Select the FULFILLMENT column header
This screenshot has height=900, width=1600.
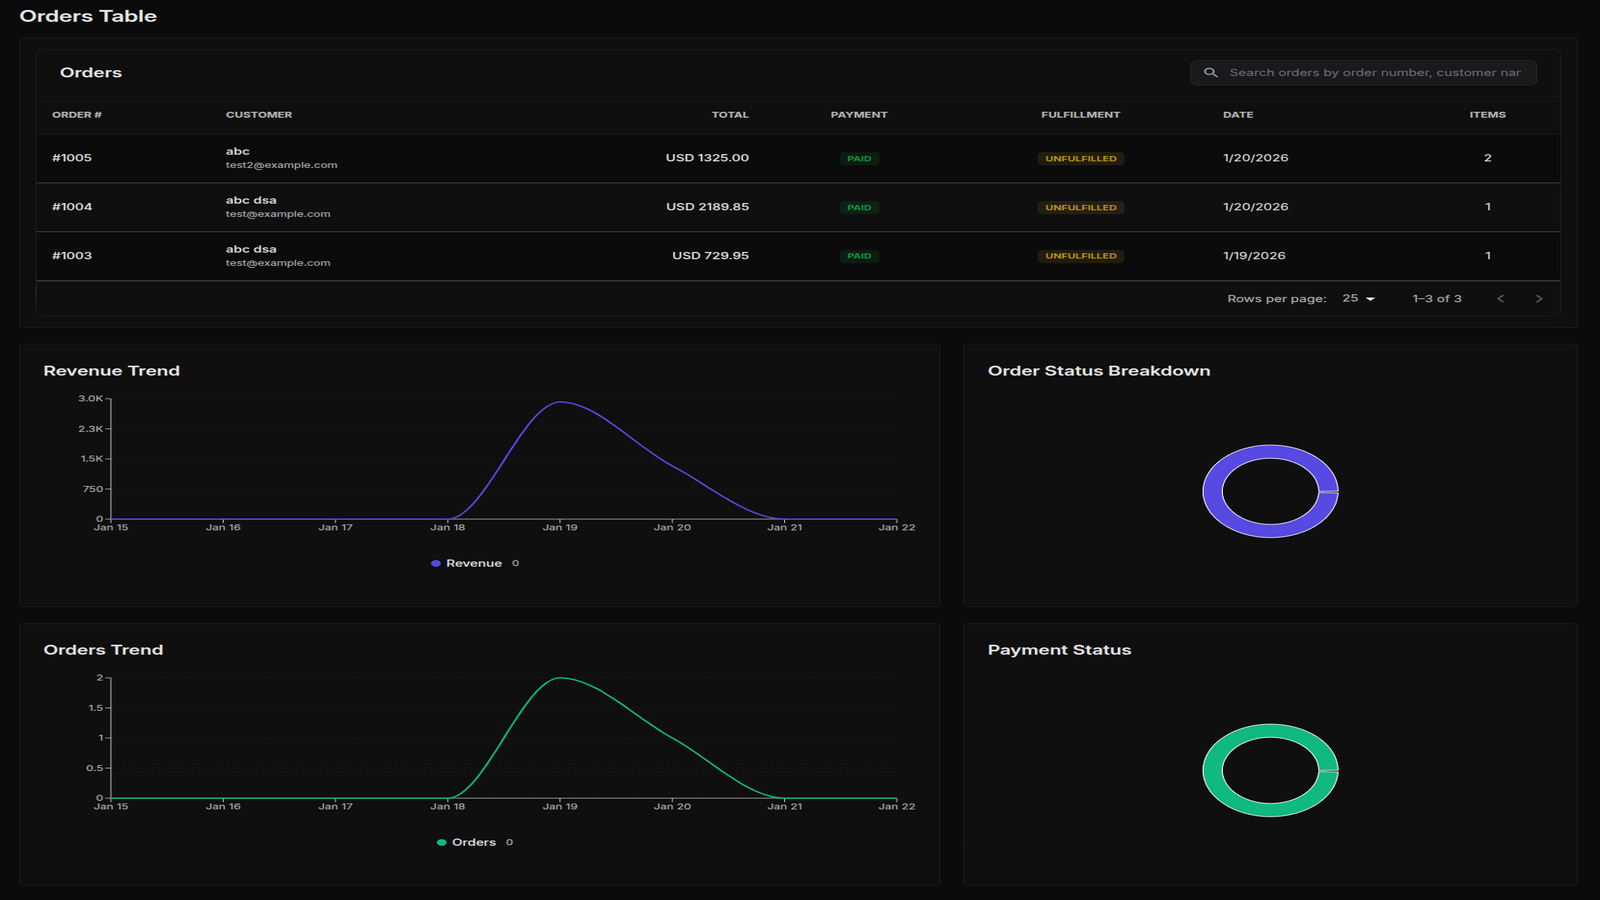click(1081, 115)
